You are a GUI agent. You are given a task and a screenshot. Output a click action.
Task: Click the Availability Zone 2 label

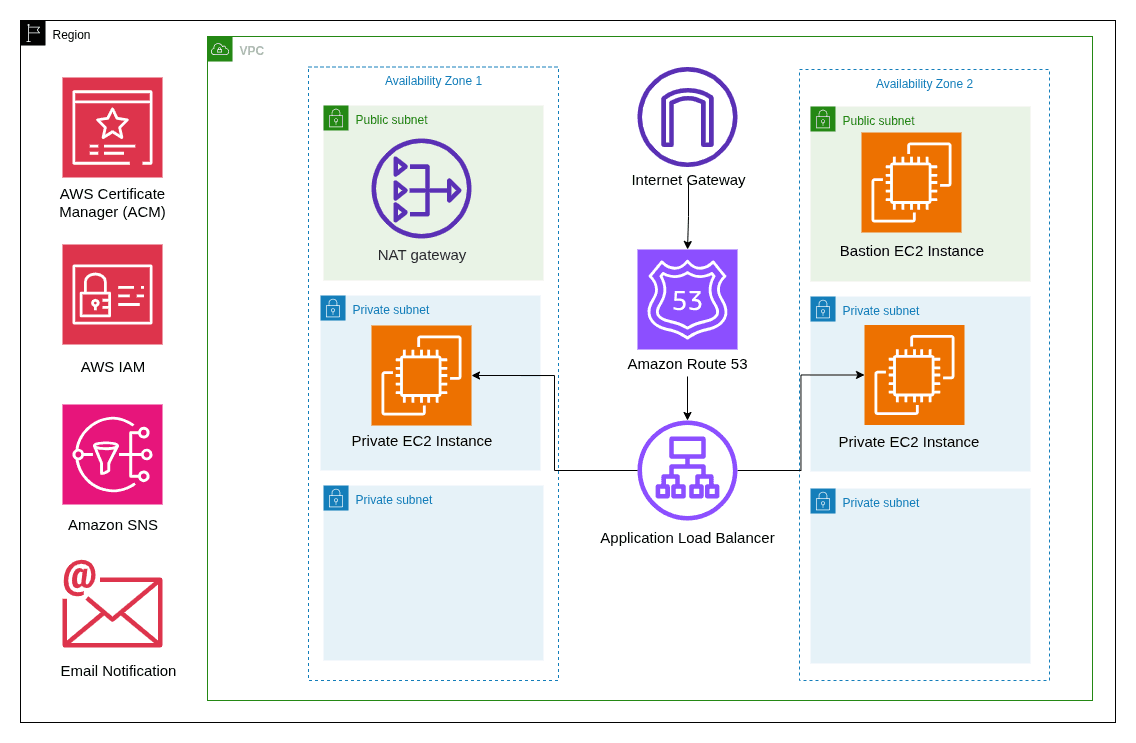point(924,84)
